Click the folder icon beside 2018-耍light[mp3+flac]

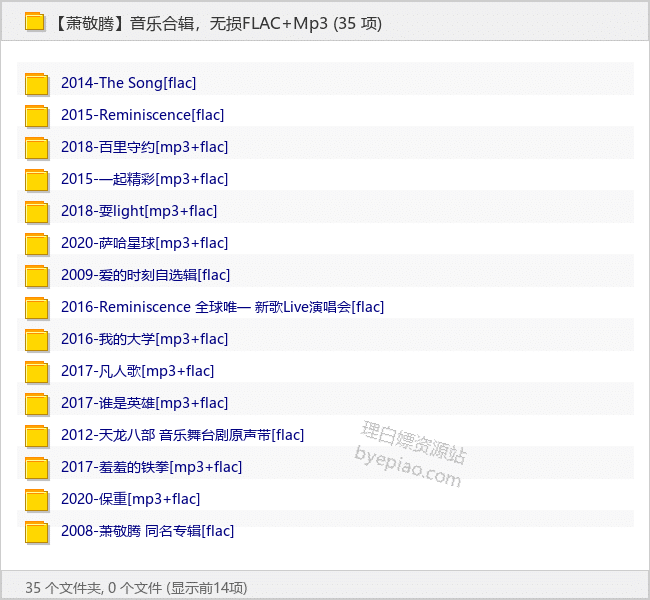point(37,212)
